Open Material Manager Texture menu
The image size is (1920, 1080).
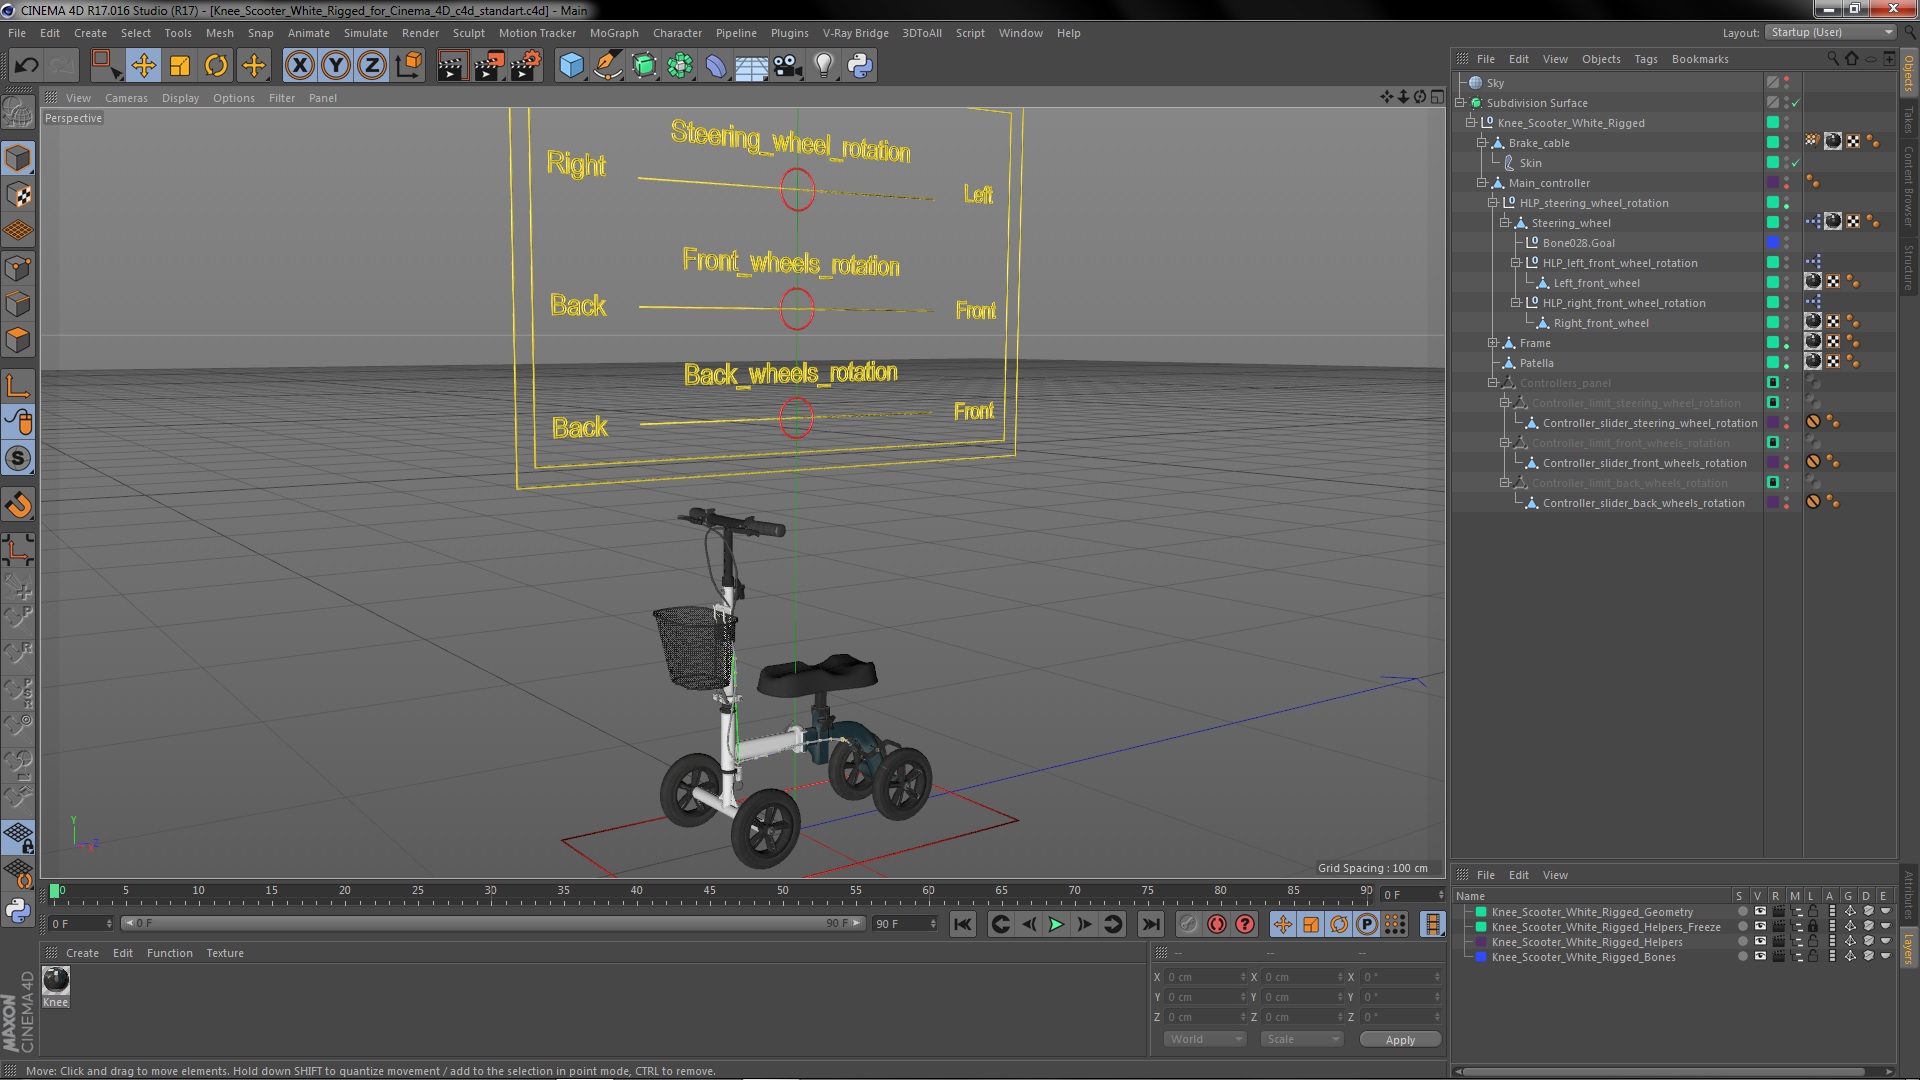coord(225,953)
